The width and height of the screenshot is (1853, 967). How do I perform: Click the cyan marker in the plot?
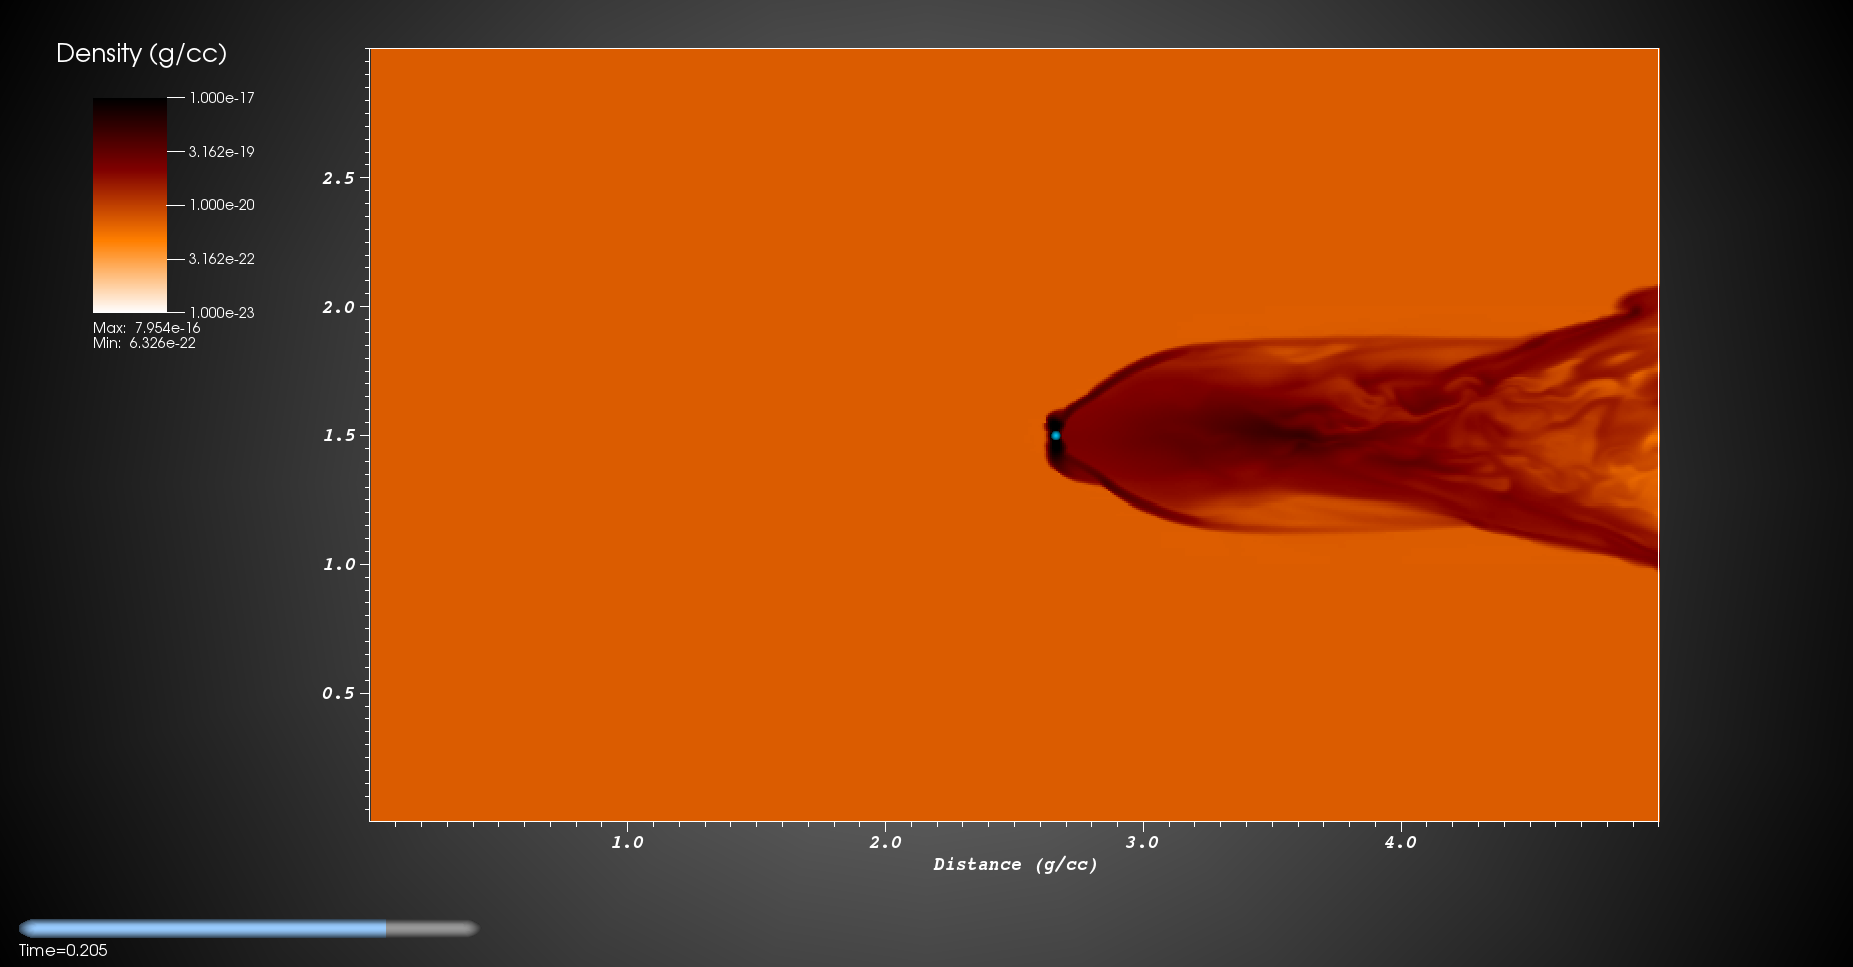tap(1055, 435)
